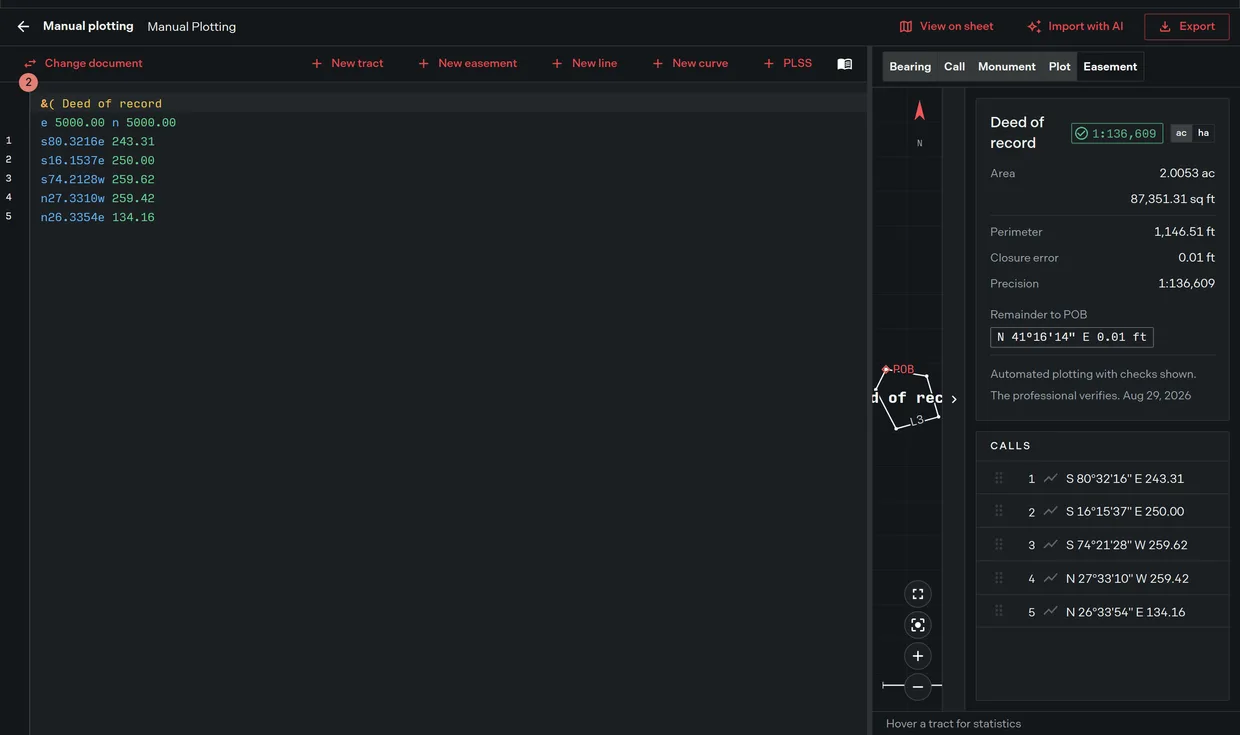Image resolution: width=1240 pixels, height=735 pixels.
Task: Add a New curve
Action: (x=690, y=63)
